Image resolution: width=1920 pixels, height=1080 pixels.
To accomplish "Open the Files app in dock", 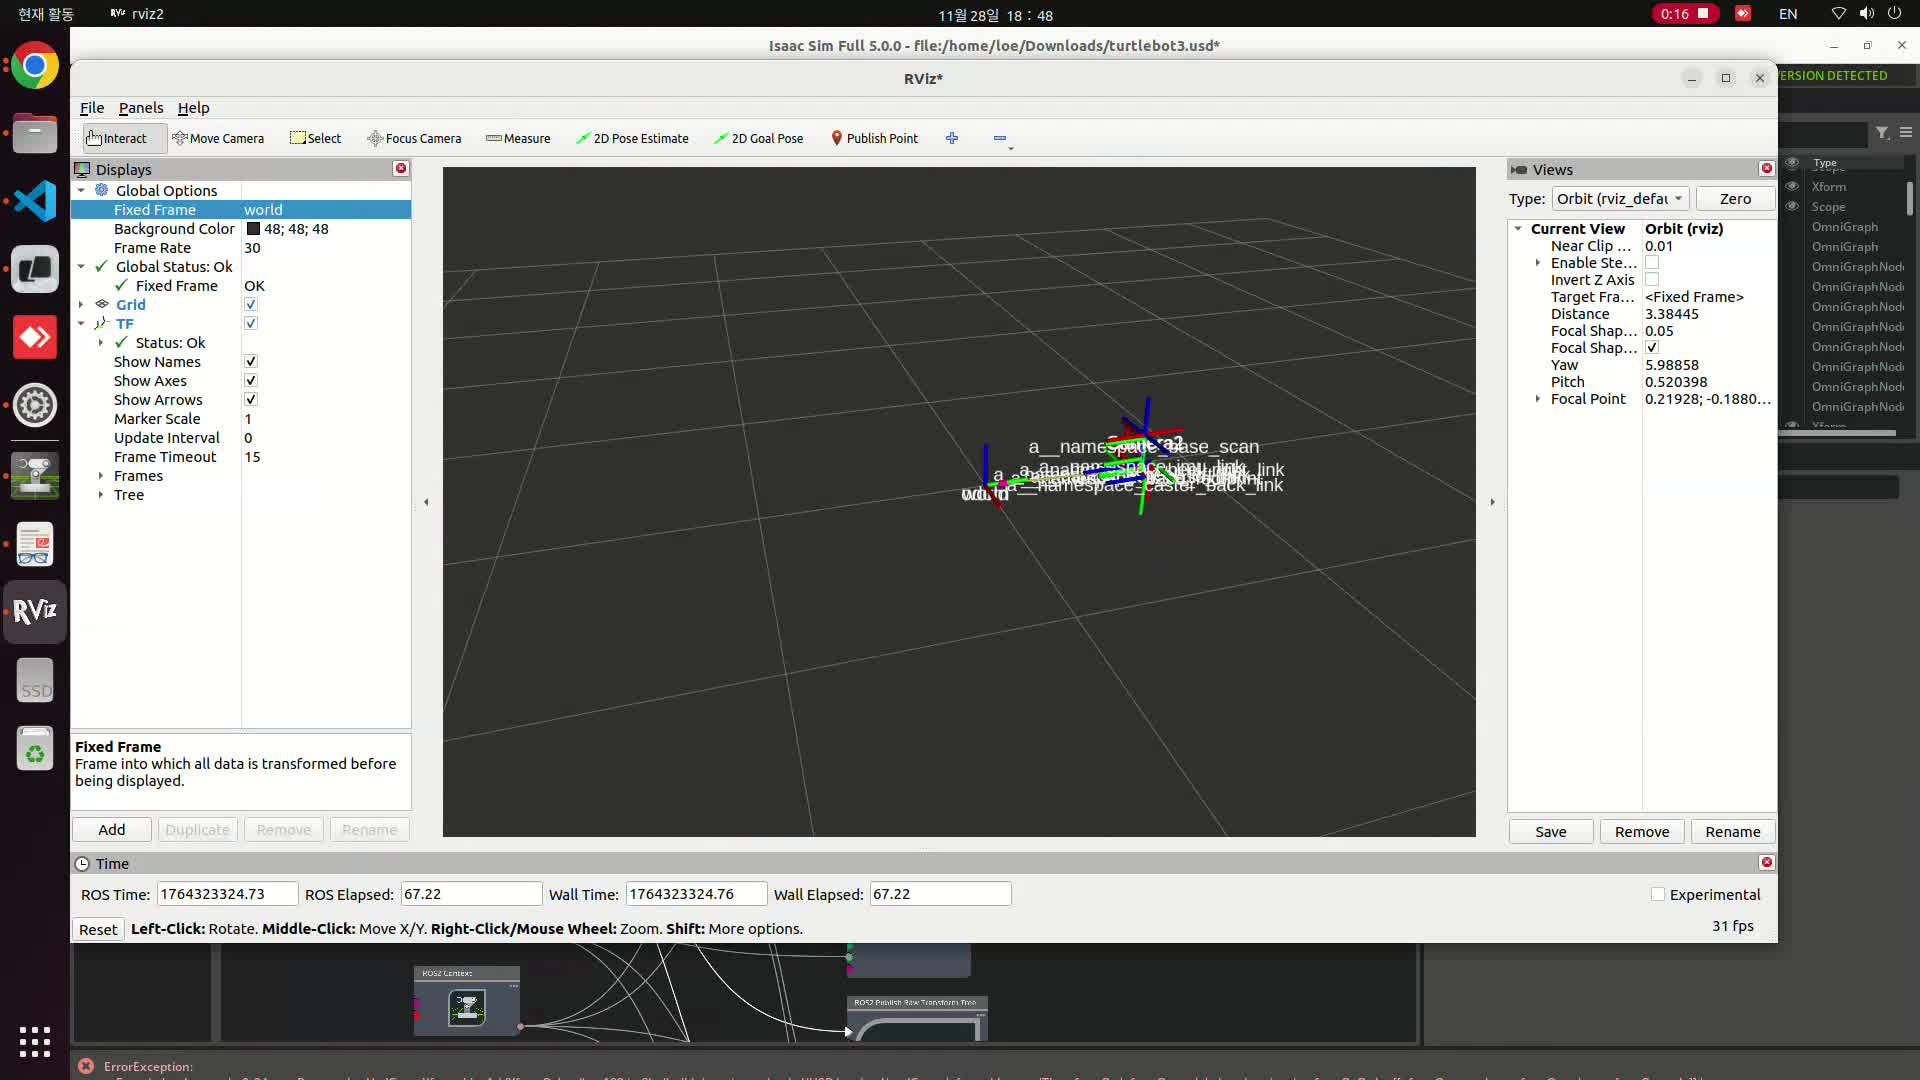I will (35, 133).
